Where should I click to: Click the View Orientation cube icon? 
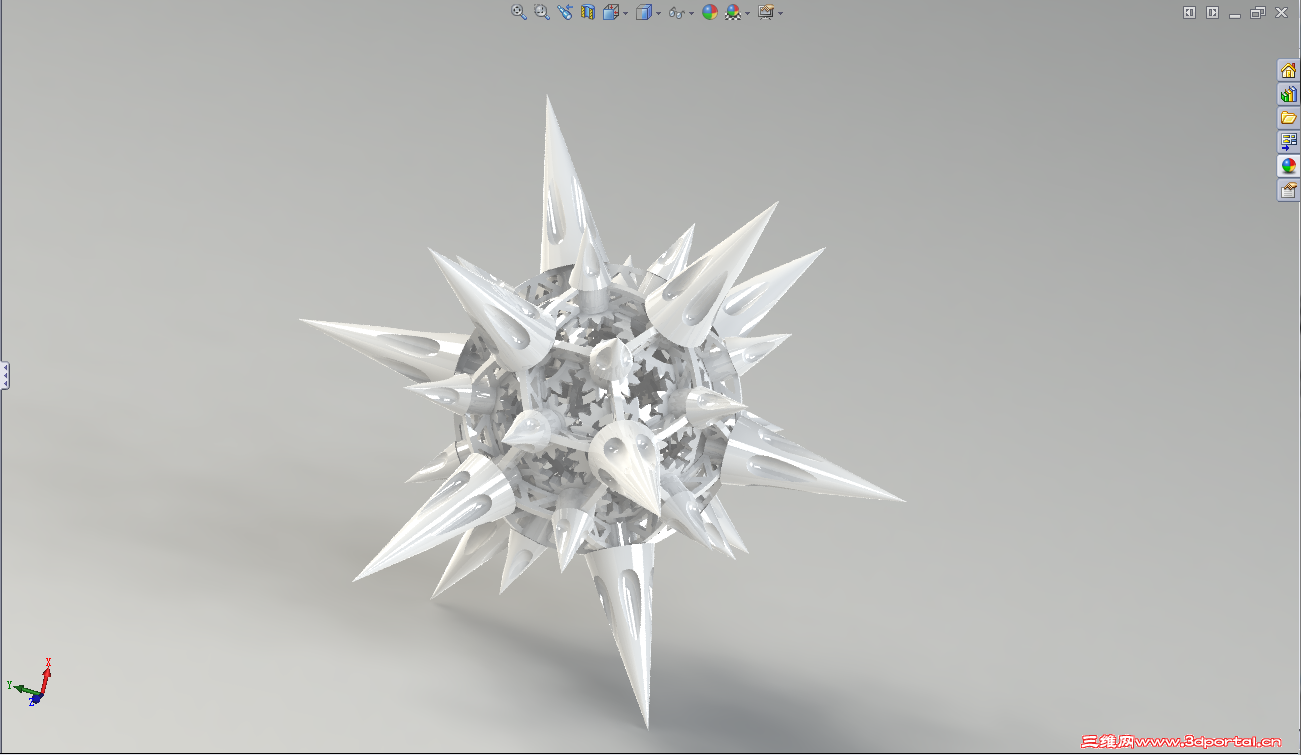610,12
